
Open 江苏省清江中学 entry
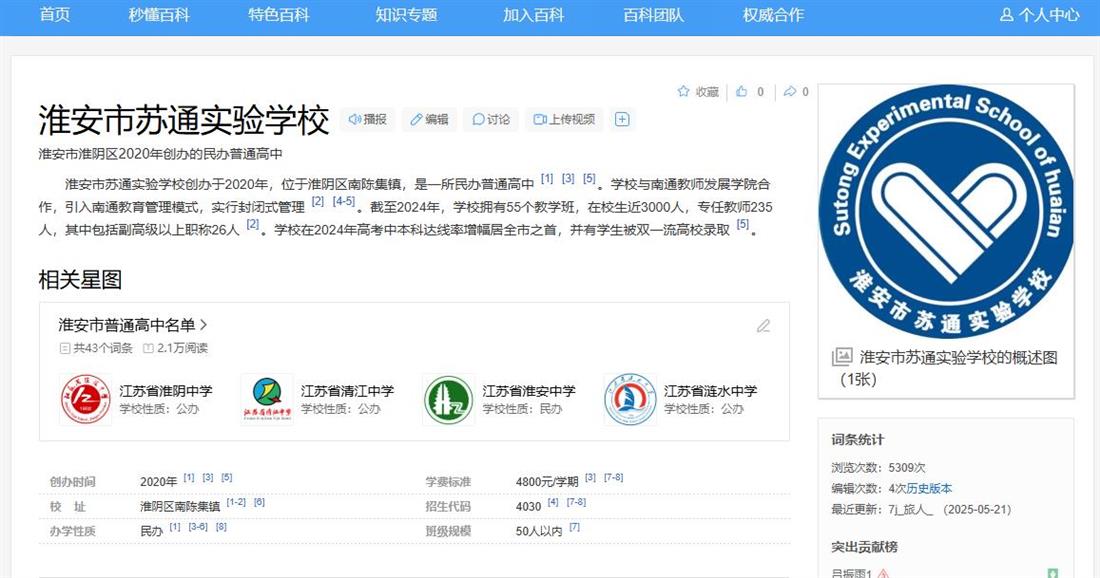[x=347, y=391]
